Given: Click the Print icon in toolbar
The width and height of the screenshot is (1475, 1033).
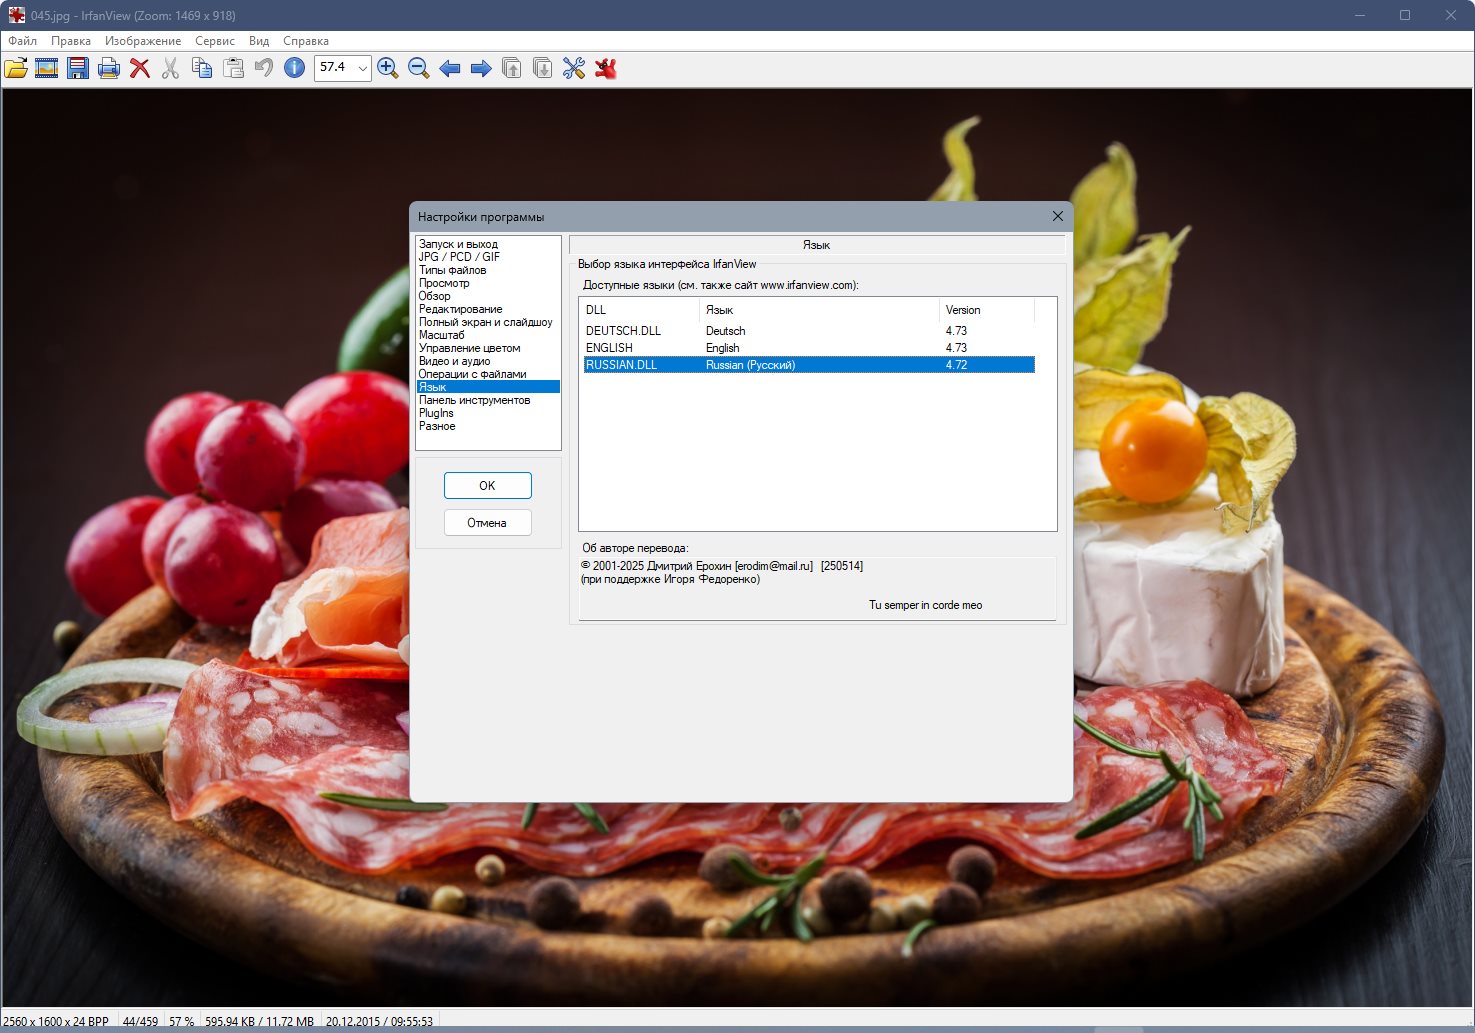Looking at the screenshot, I should [109, 68].
